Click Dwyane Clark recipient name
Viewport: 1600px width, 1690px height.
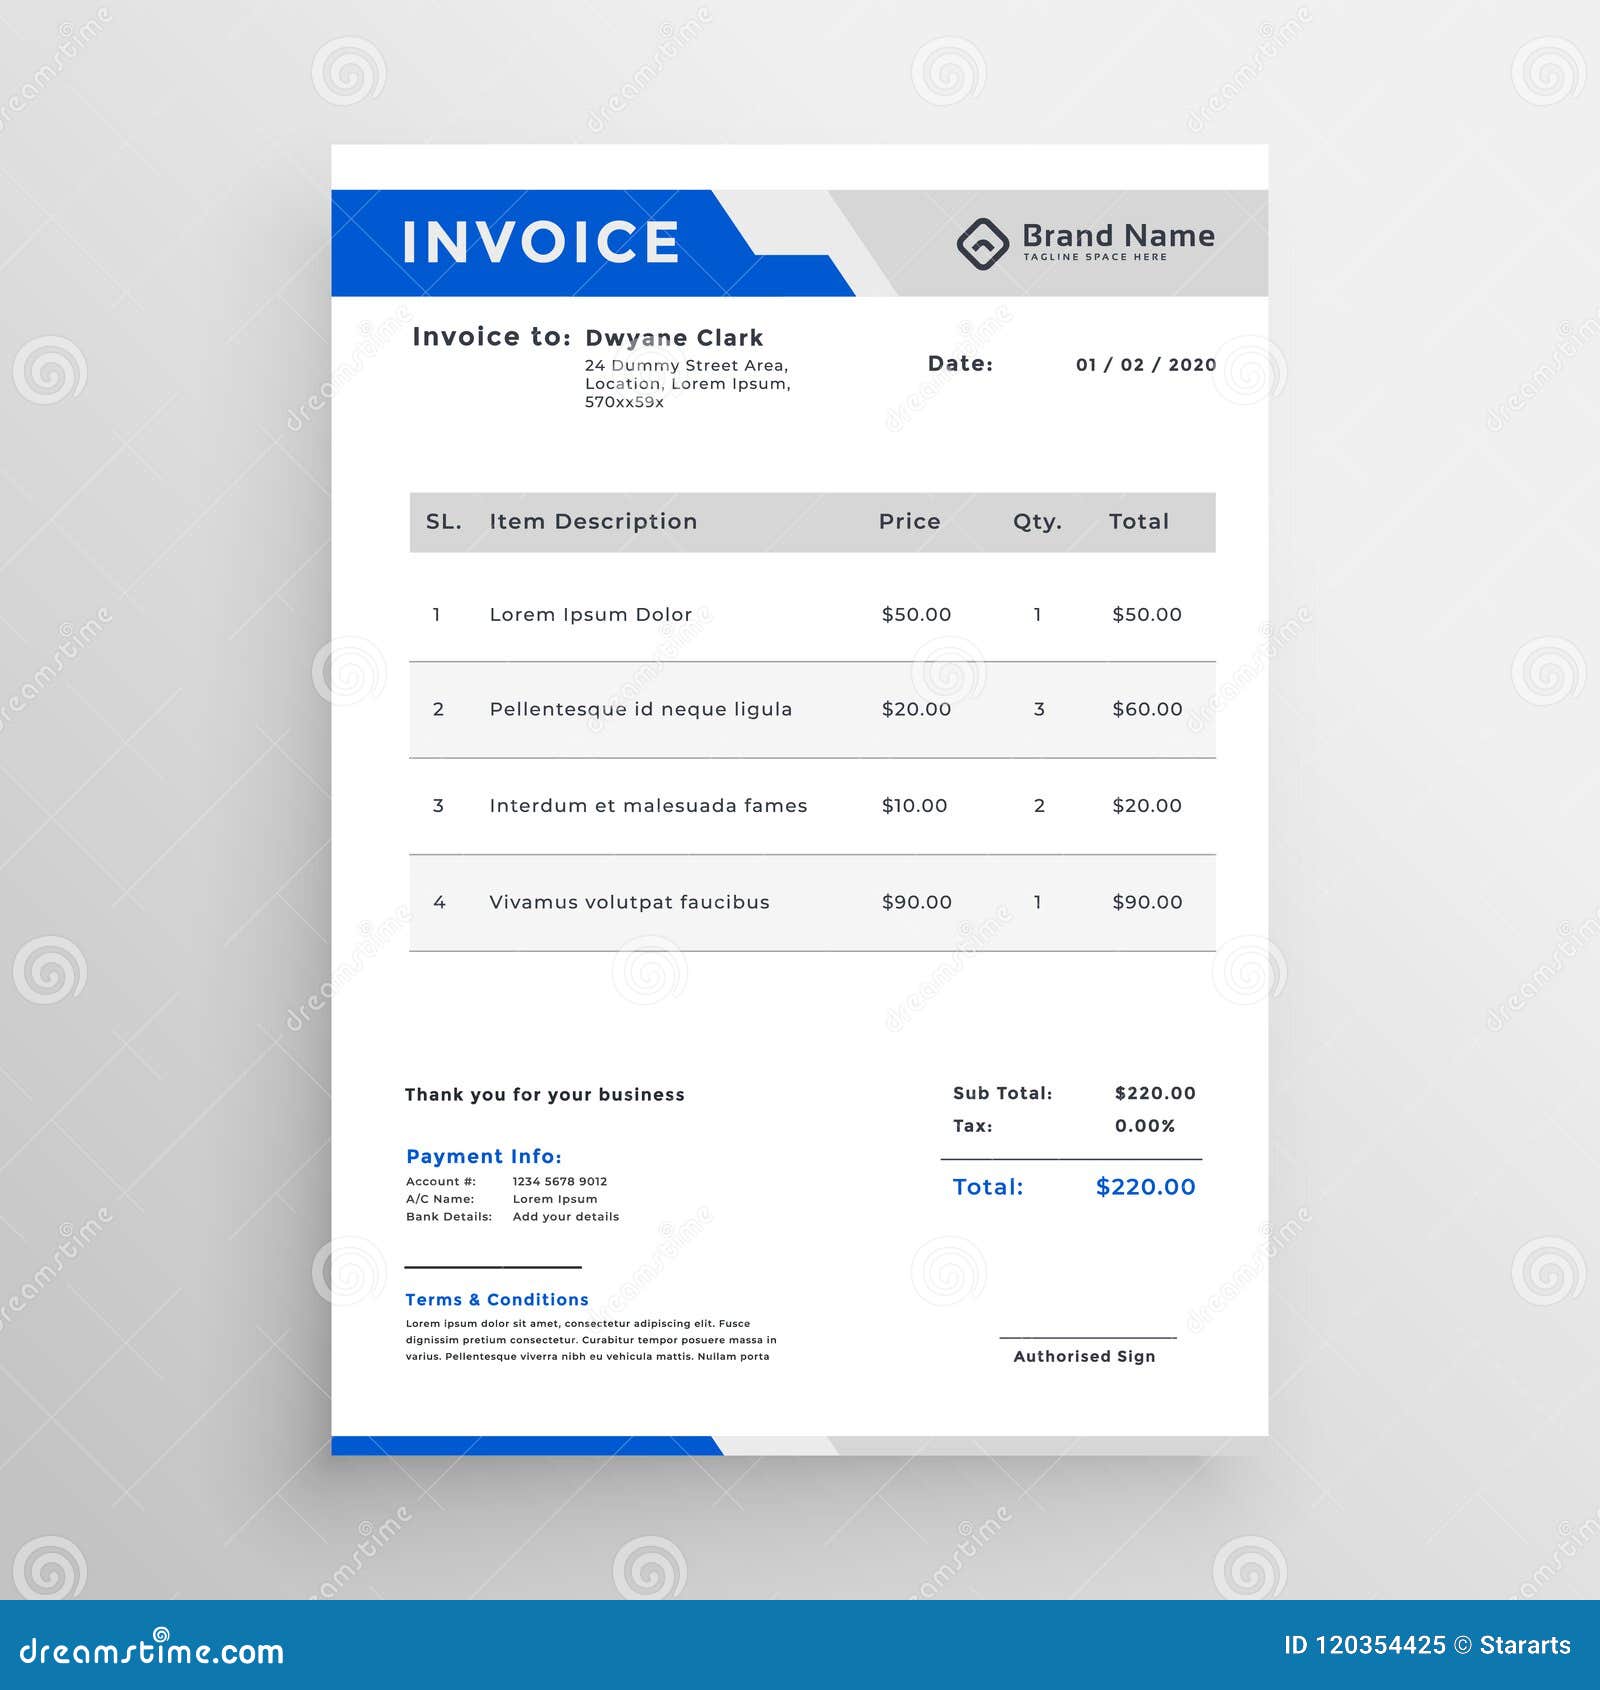[674, 337]
